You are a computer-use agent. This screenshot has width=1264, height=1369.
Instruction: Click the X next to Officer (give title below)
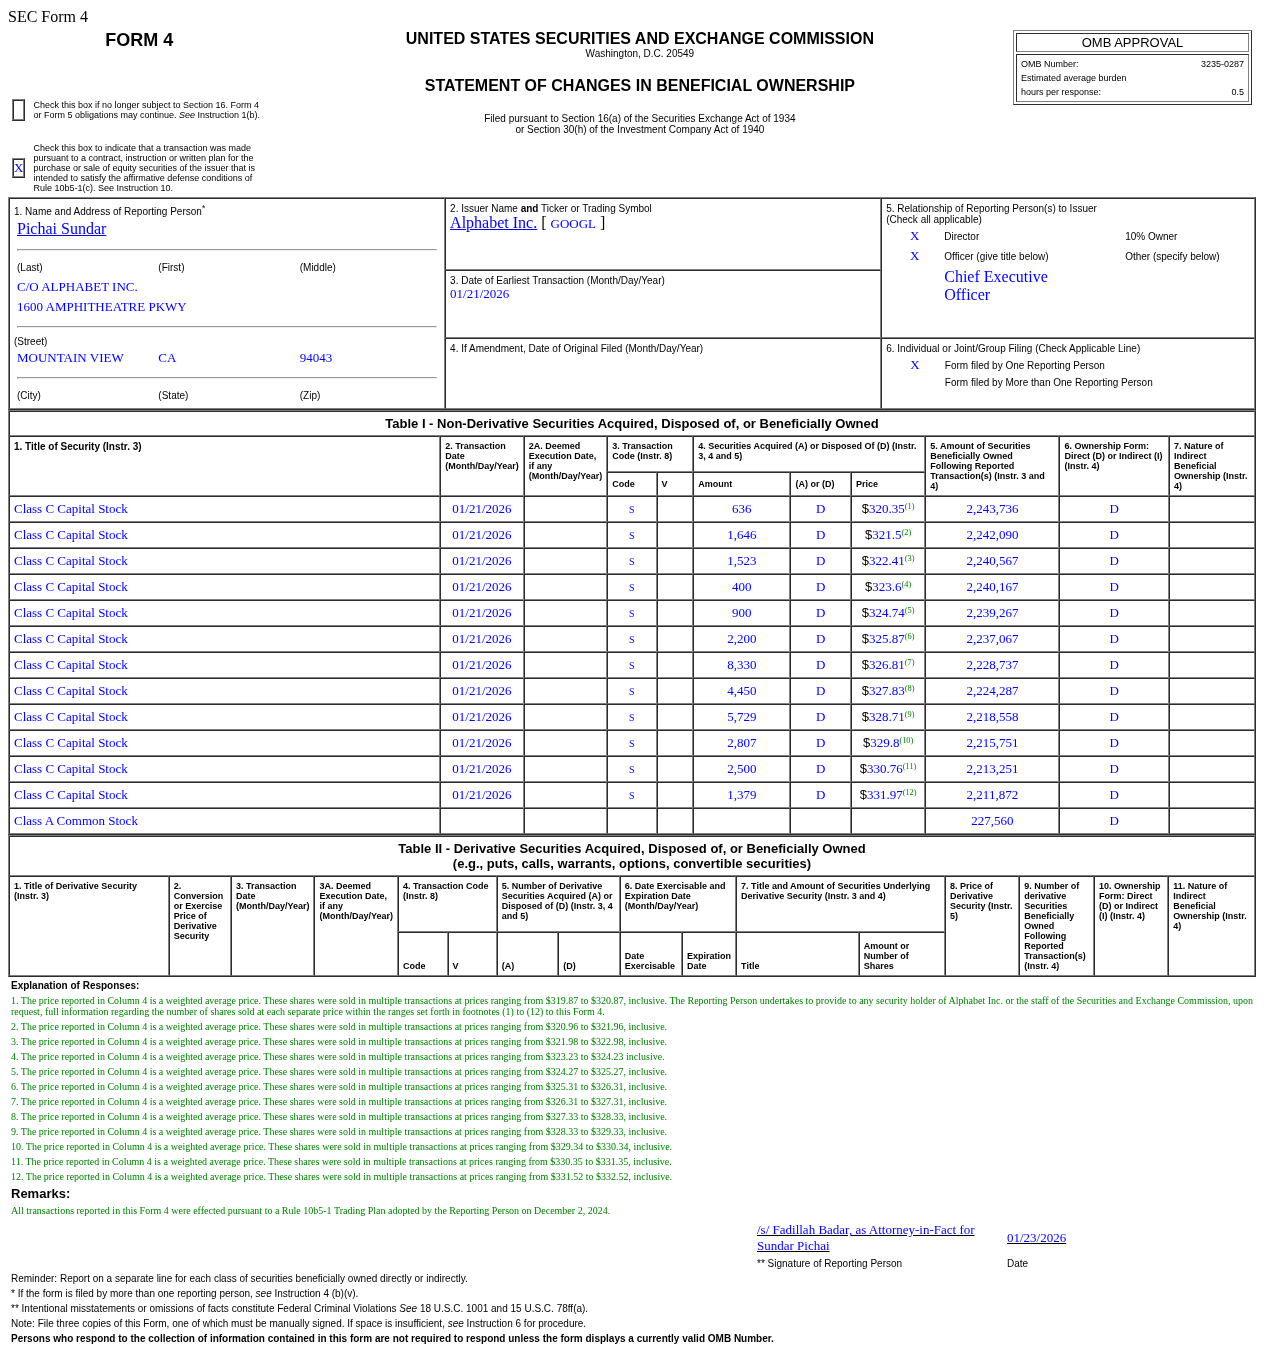click(914, 256)
